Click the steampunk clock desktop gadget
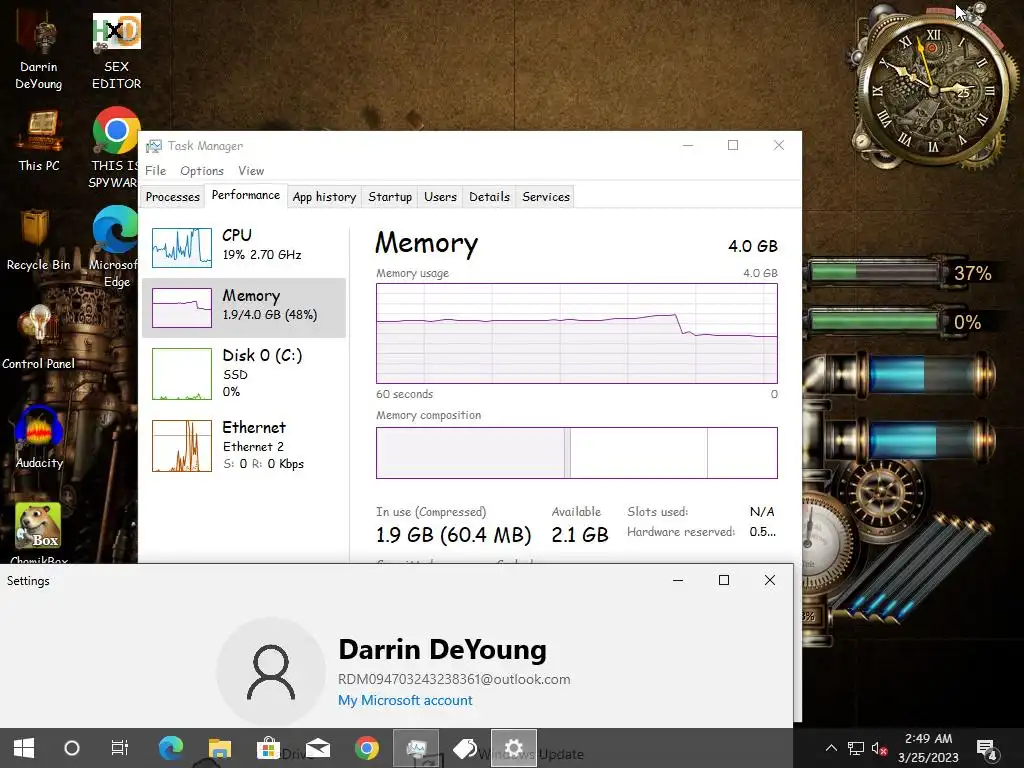This screenshot has height=768, width=1024. click(933, 90)
